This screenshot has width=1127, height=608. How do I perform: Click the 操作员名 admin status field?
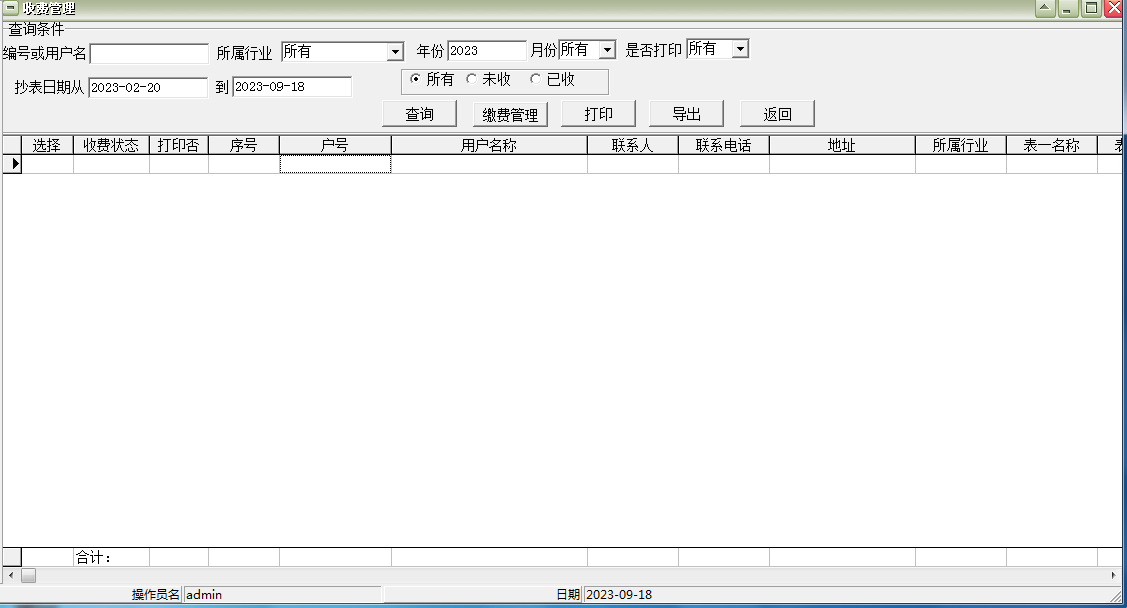pyautogui.click(x=282, y=594)
